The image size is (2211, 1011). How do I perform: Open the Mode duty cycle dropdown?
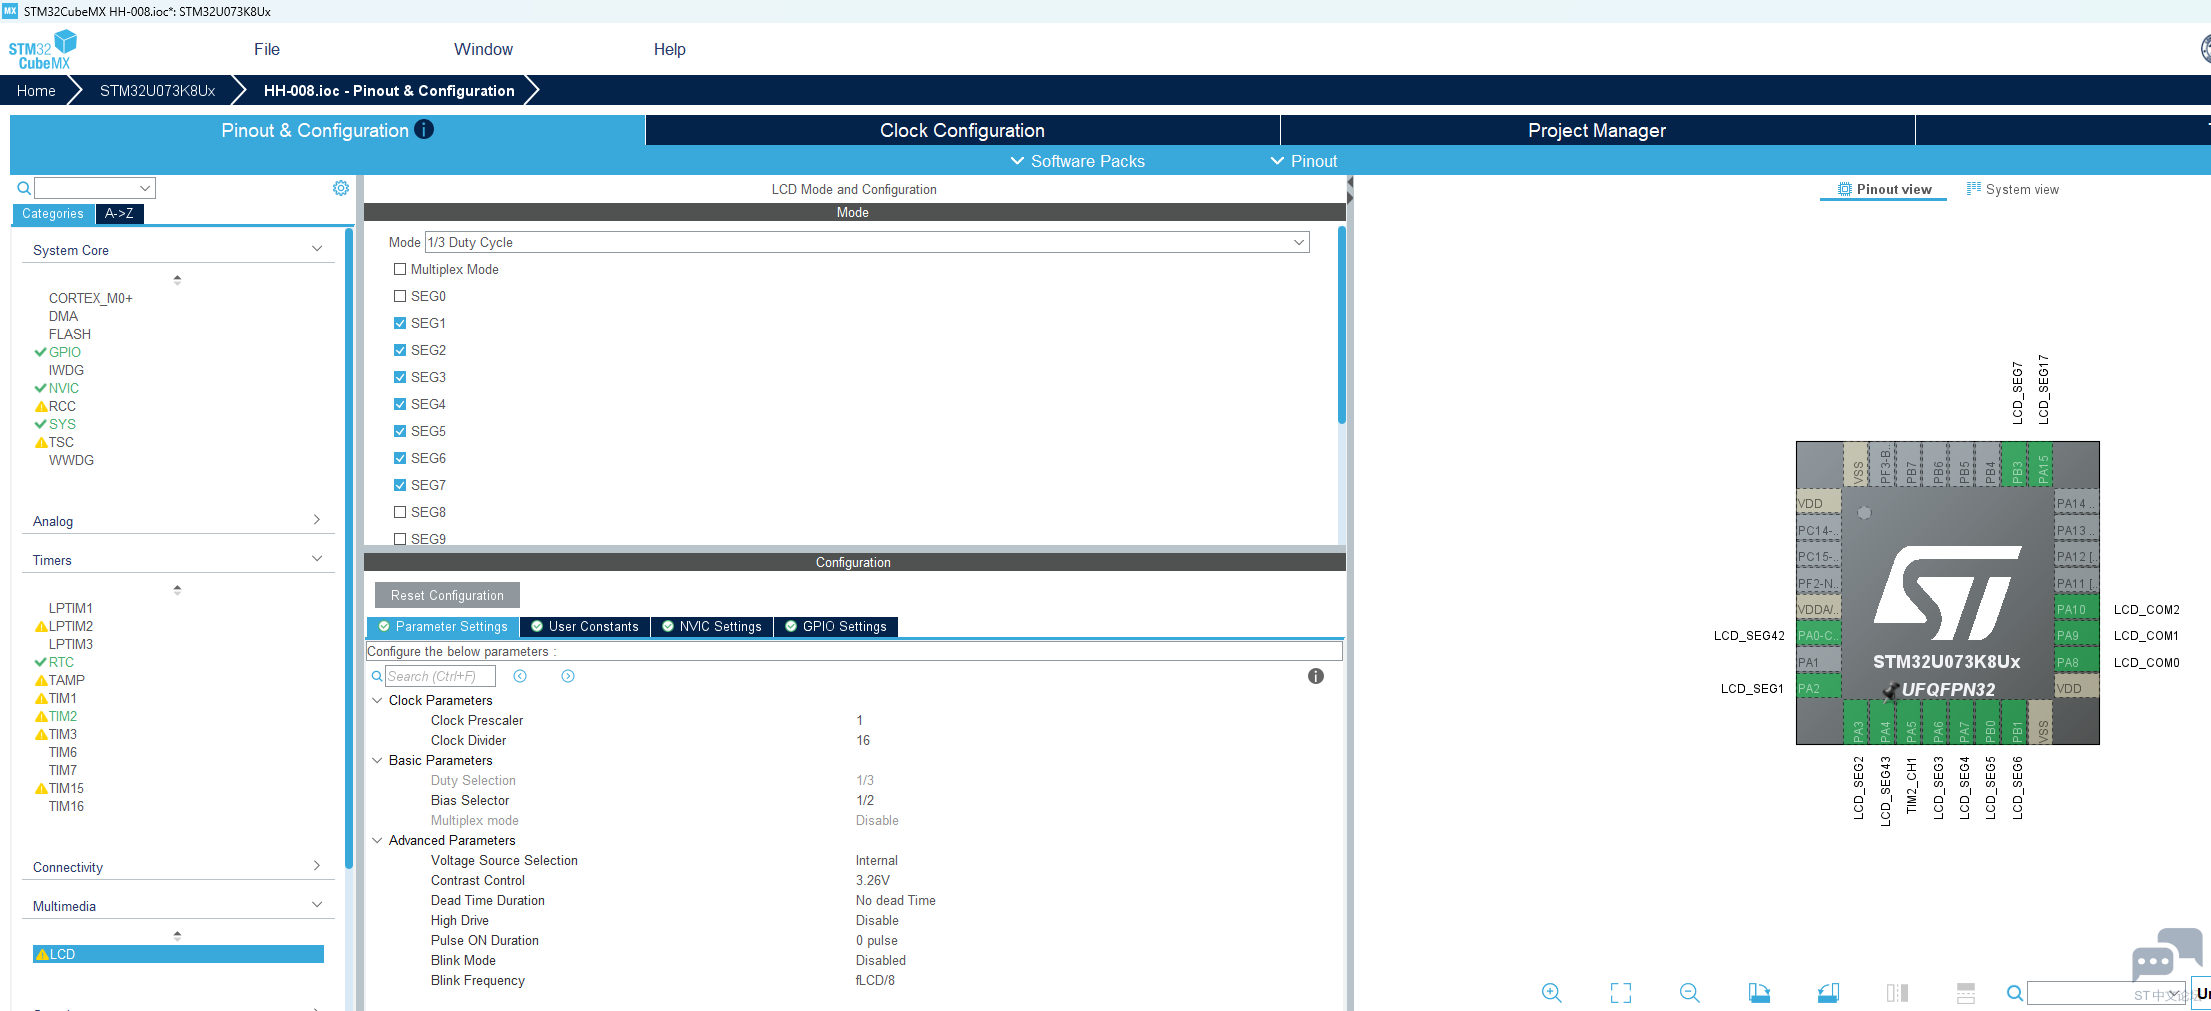(867, 242)
